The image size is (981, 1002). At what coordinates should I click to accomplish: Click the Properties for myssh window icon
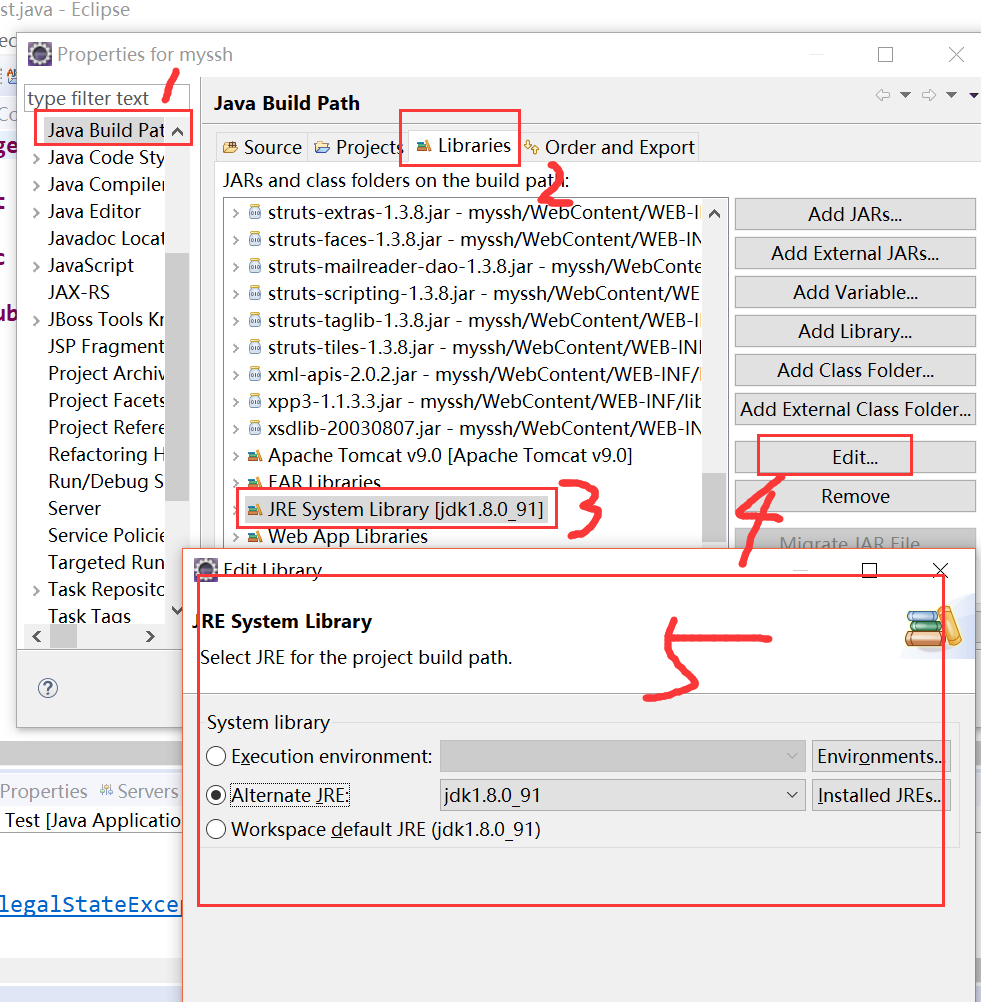click(x=40, y=54)
